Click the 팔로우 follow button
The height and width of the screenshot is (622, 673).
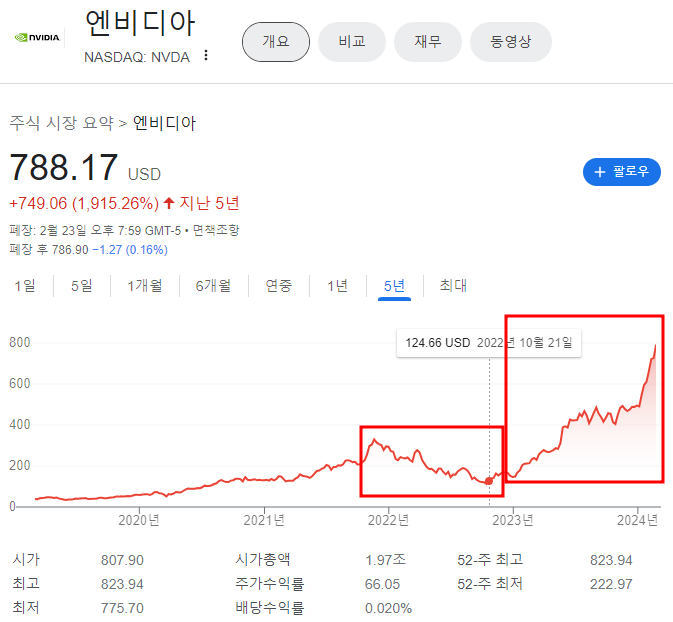621,172
